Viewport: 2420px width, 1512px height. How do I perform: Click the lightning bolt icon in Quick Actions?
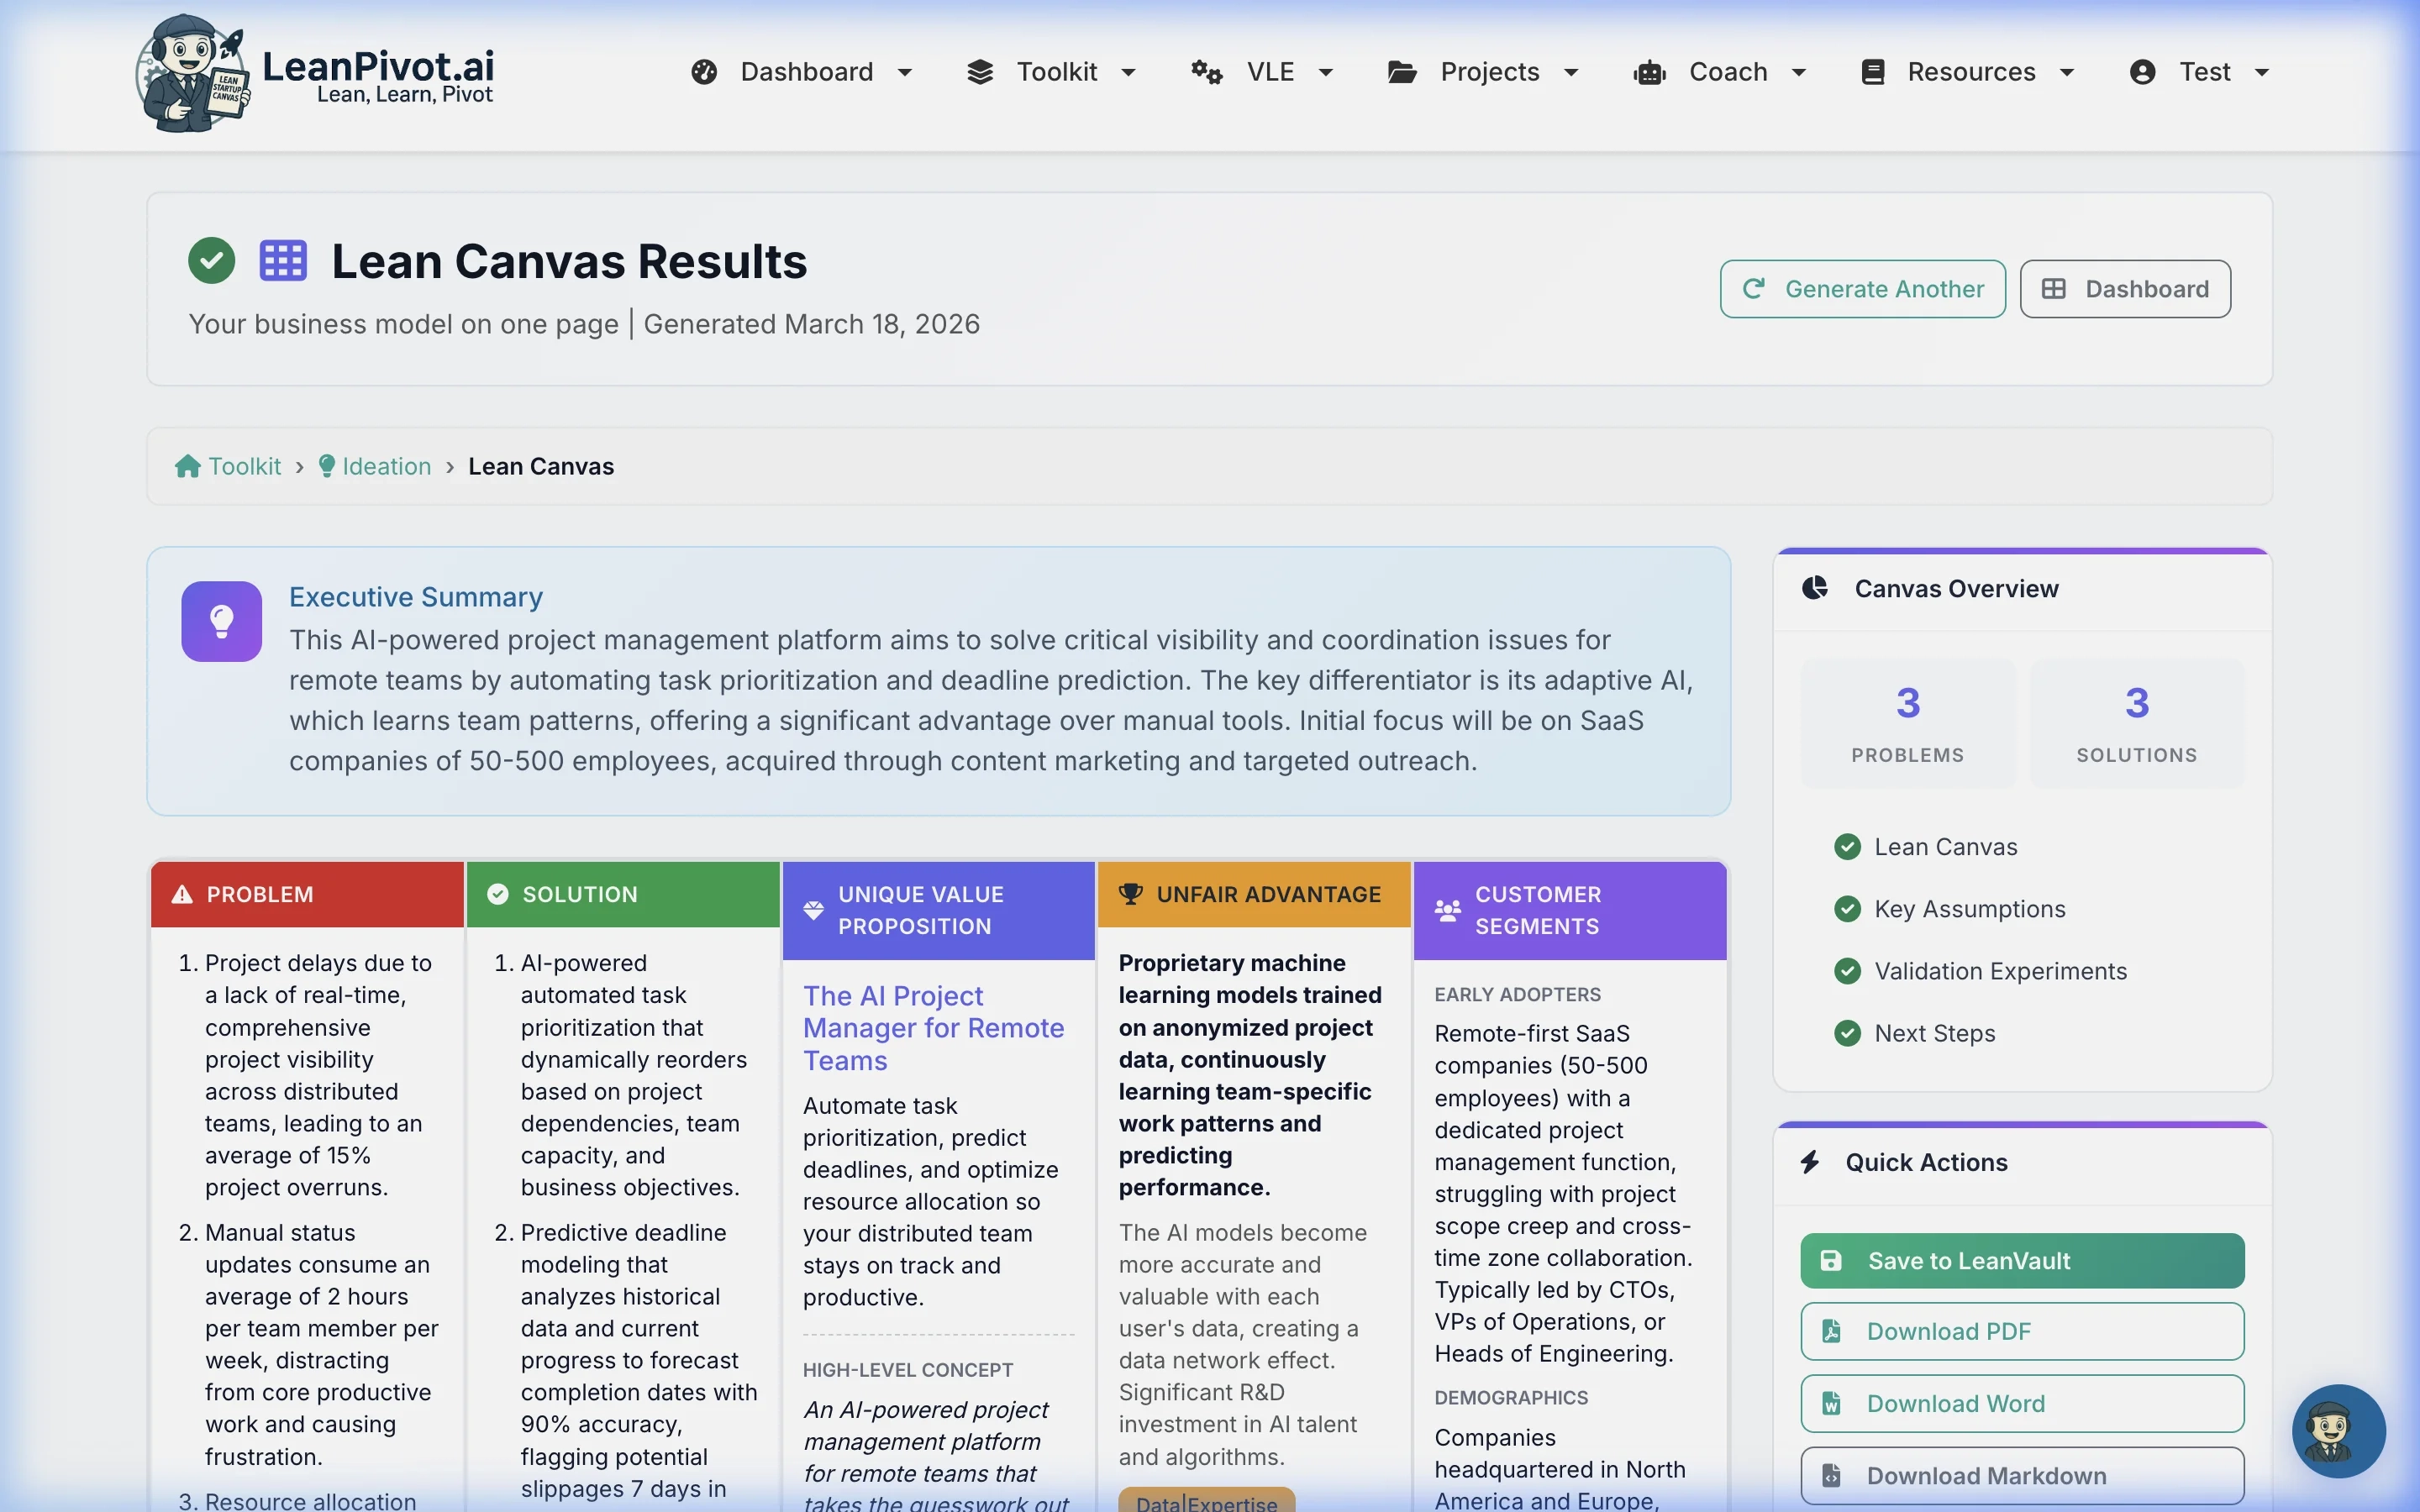tap(1812, 1162)
